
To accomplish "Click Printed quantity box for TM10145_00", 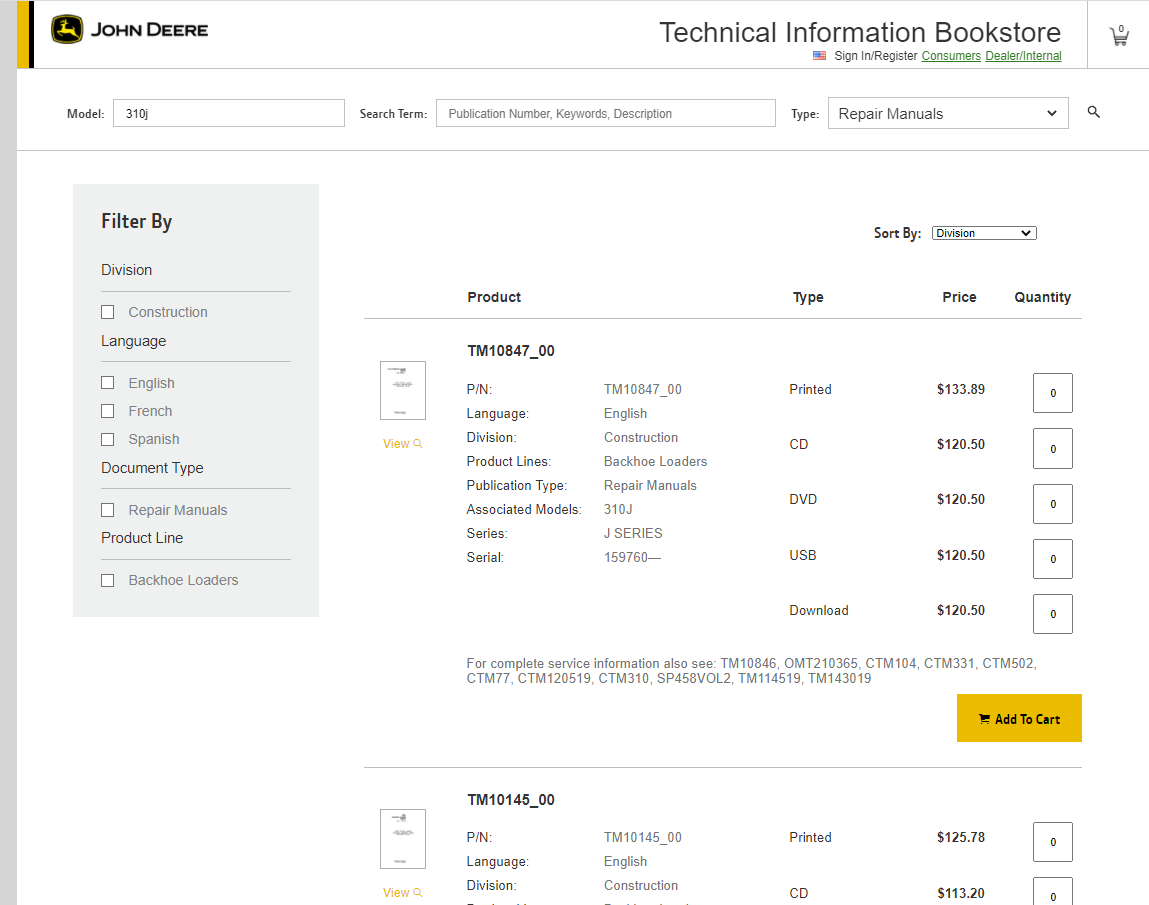I will coord(1053,842).
